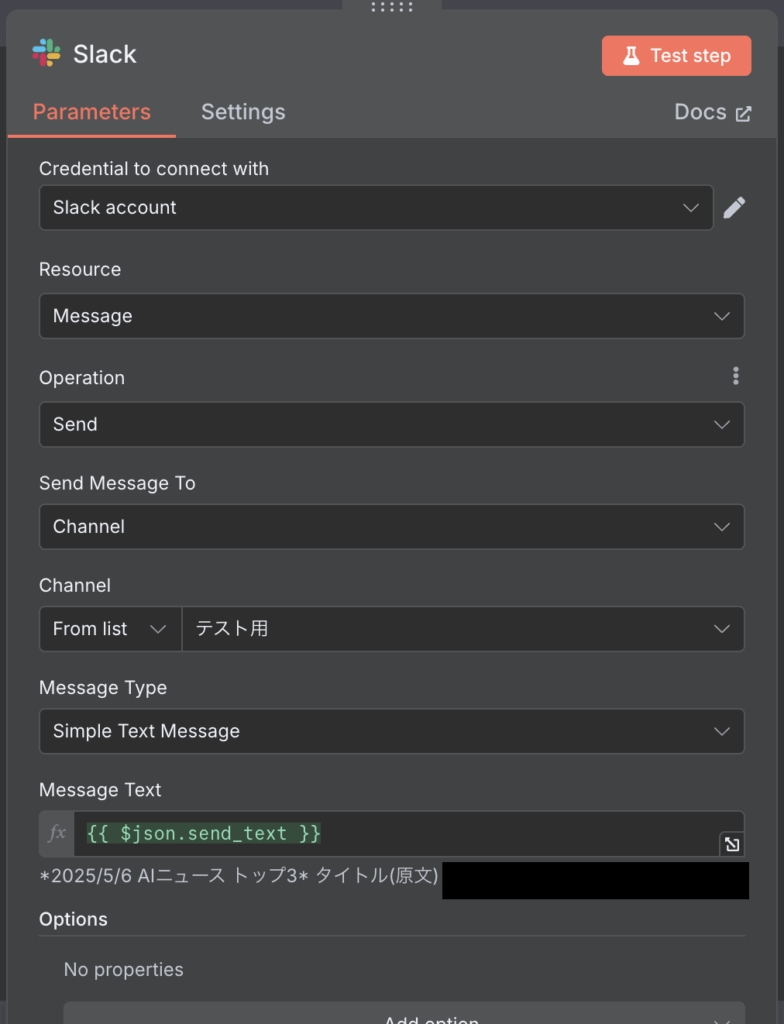Screen dimensions: 784x1024
Task: Open the Send Message To dropdown
Action: click(x=392, y=526)
